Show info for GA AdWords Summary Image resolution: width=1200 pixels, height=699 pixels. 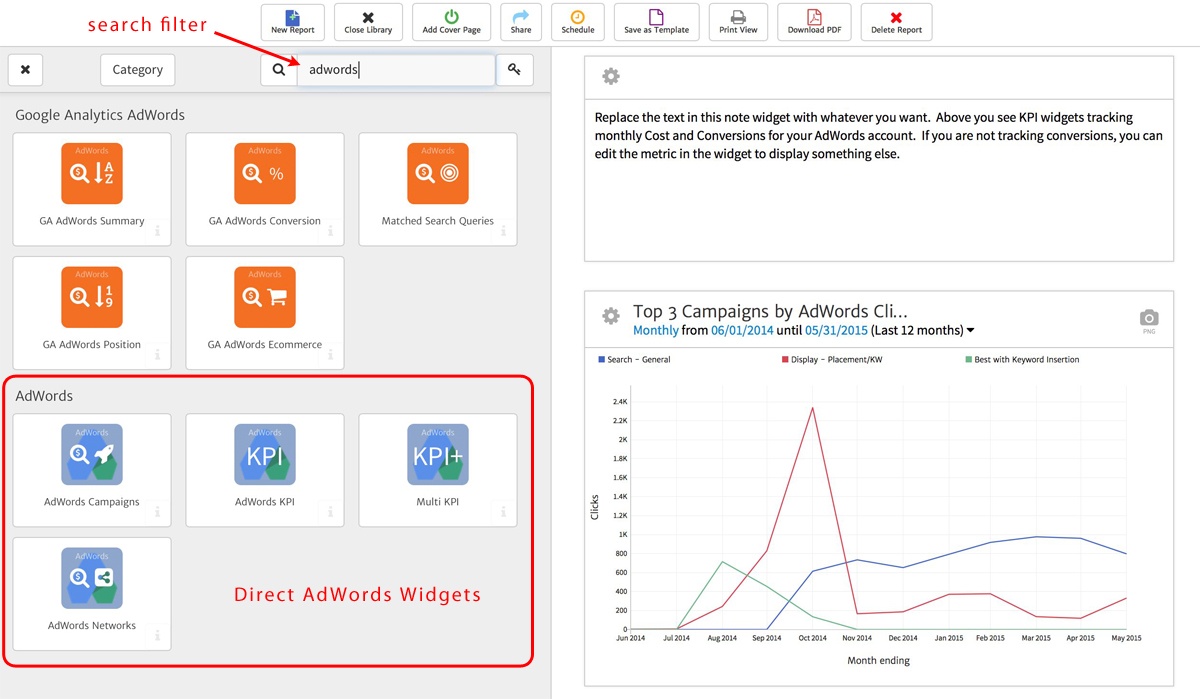pyautogui.click(x=157, y=231)
